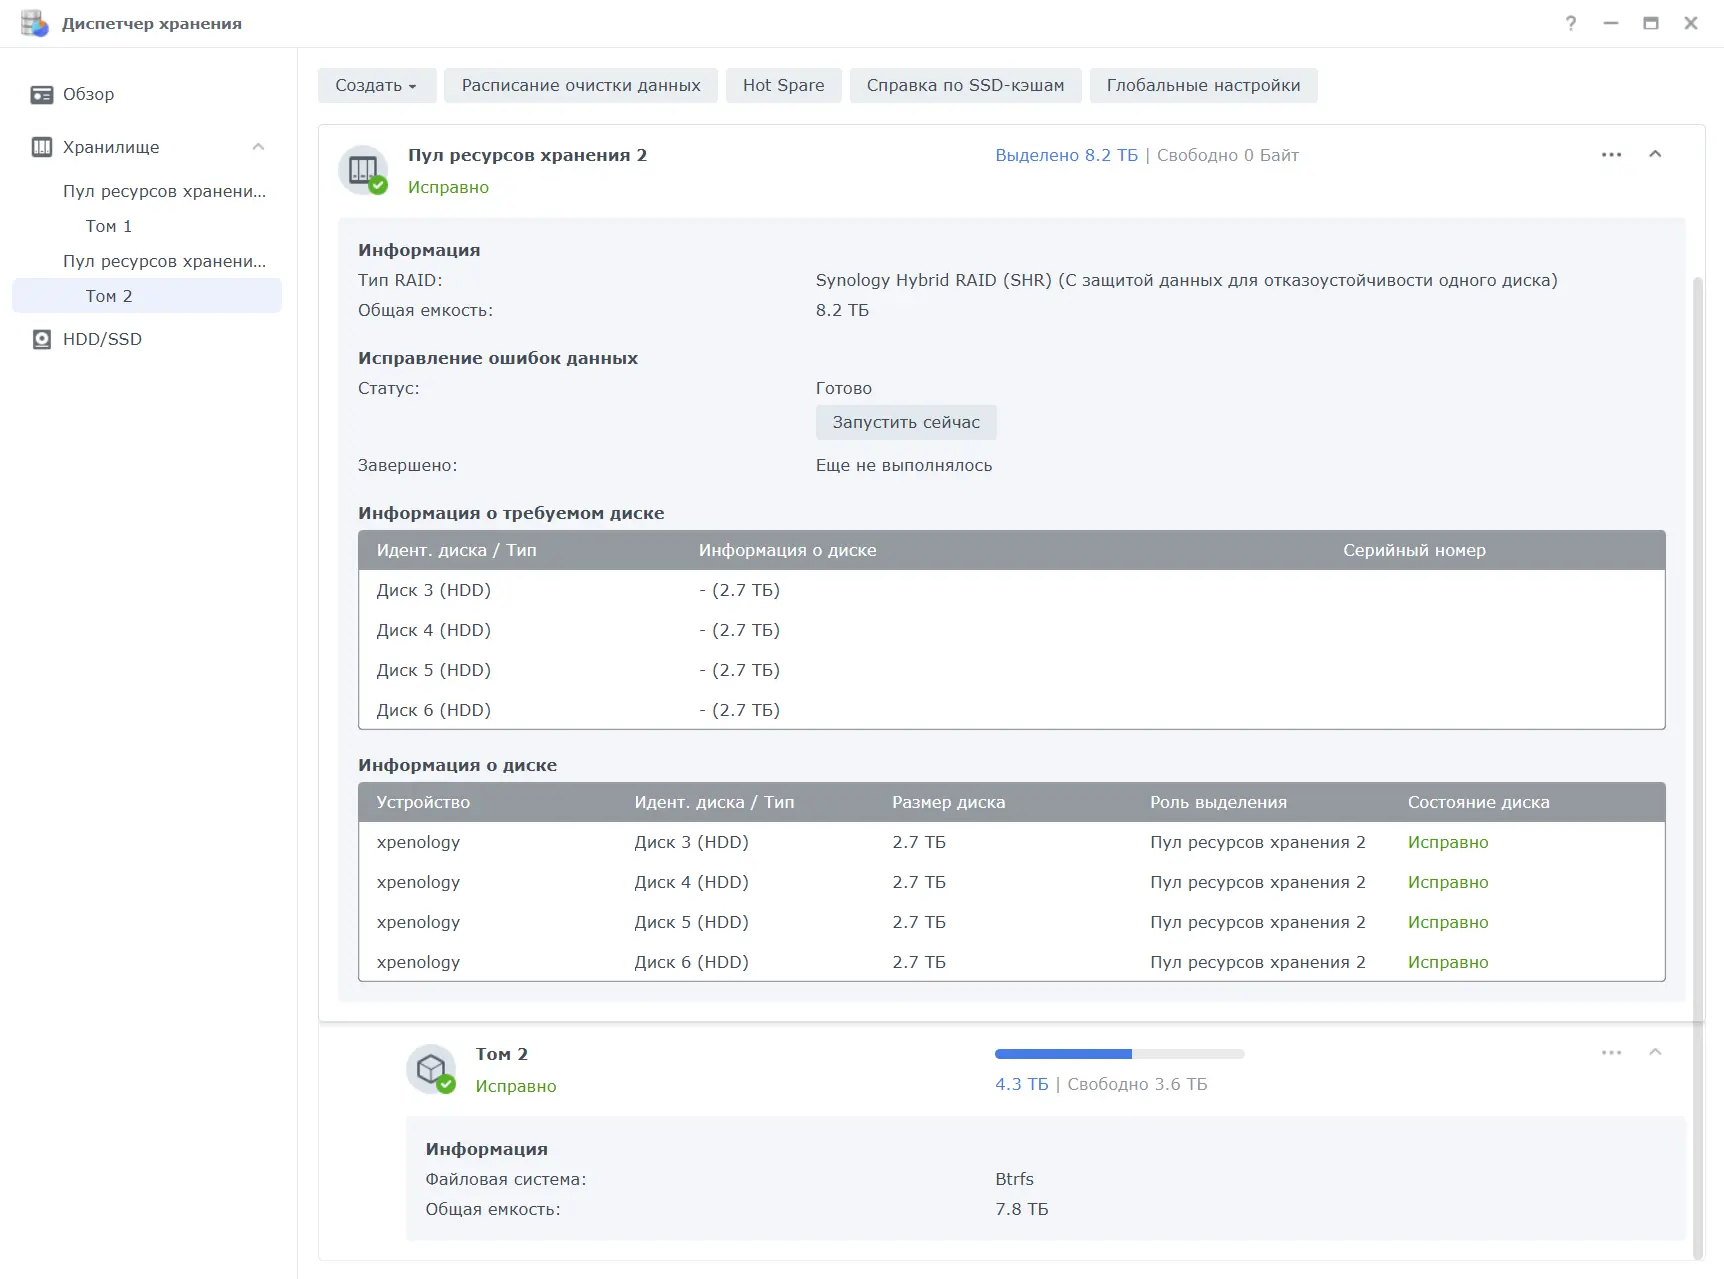Viewport: 1724px width, 1279px height.
Task: Click the Пул ресурсов хранения 2 title
Action: coord(527,155)
